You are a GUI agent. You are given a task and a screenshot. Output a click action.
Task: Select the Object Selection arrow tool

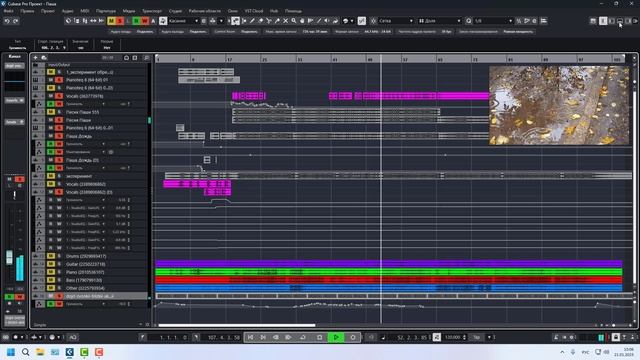[x=236, y=21]
